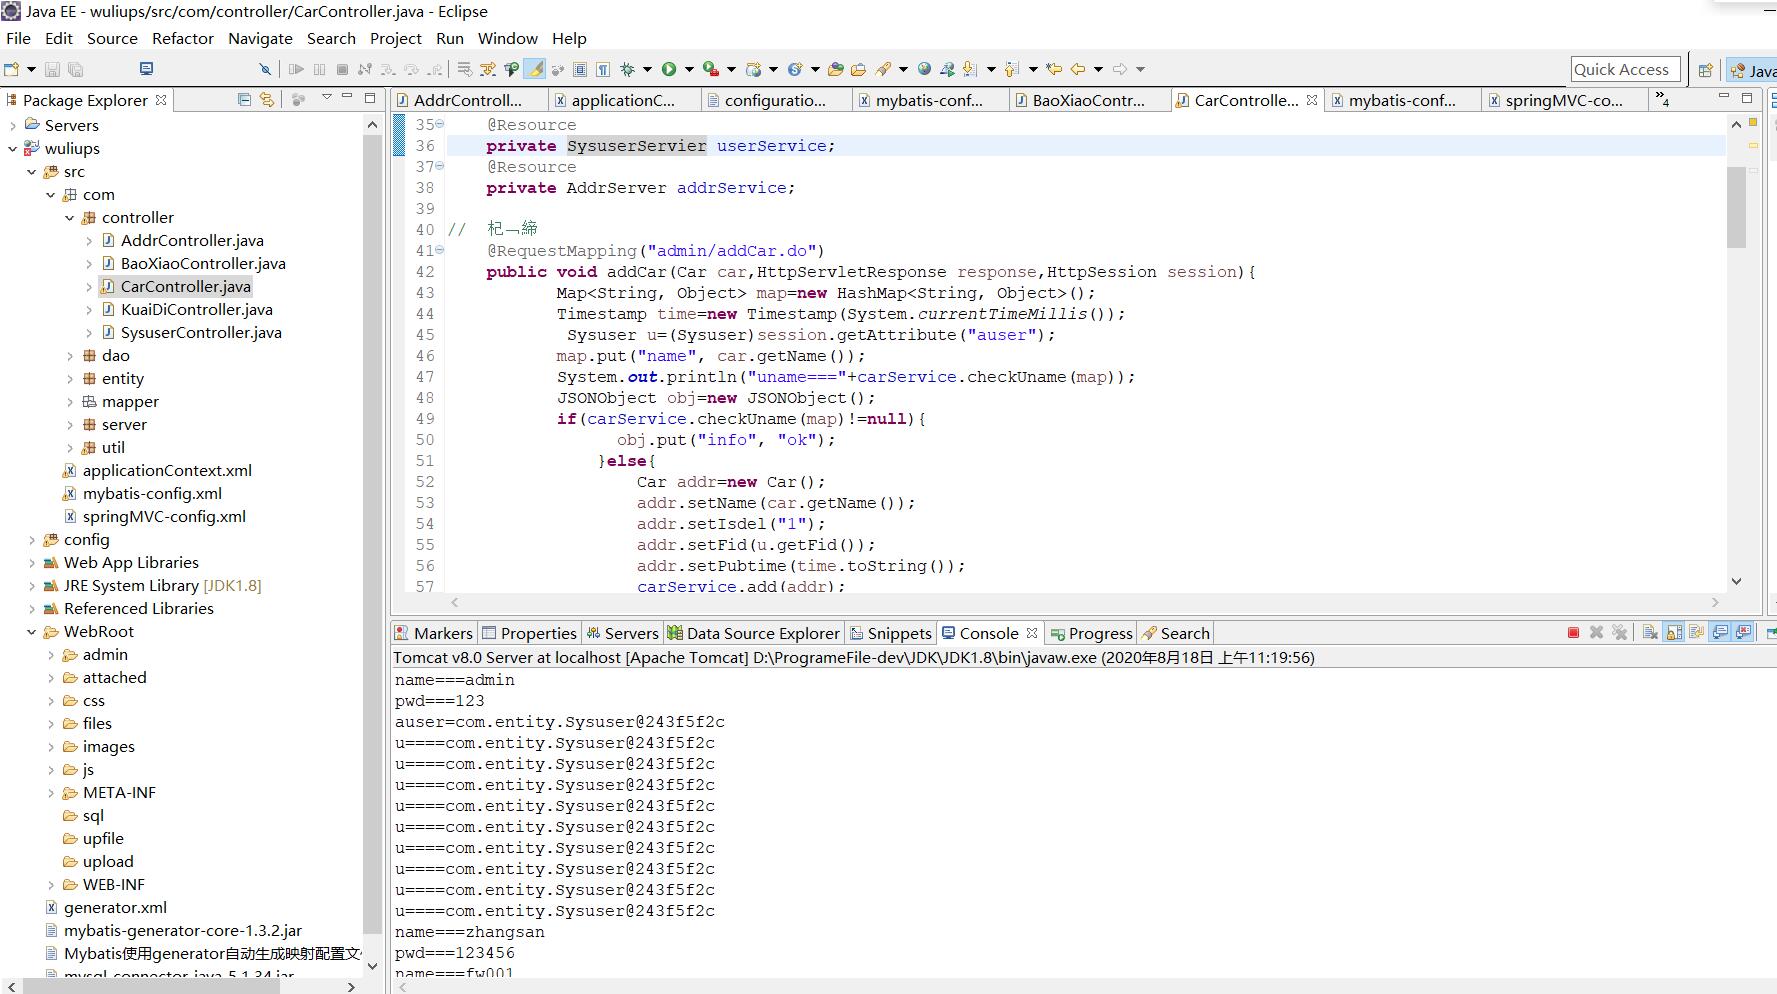1777x994 pixels.
Task: Expand the Servers project node
Action: (13, 125)
